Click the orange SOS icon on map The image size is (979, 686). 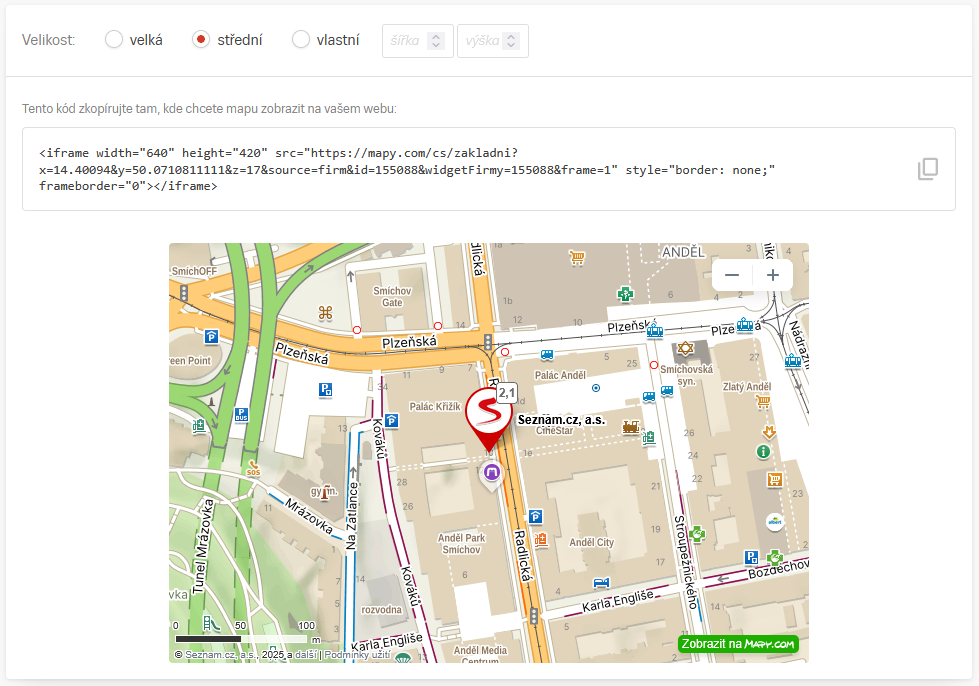click(252, 466)
